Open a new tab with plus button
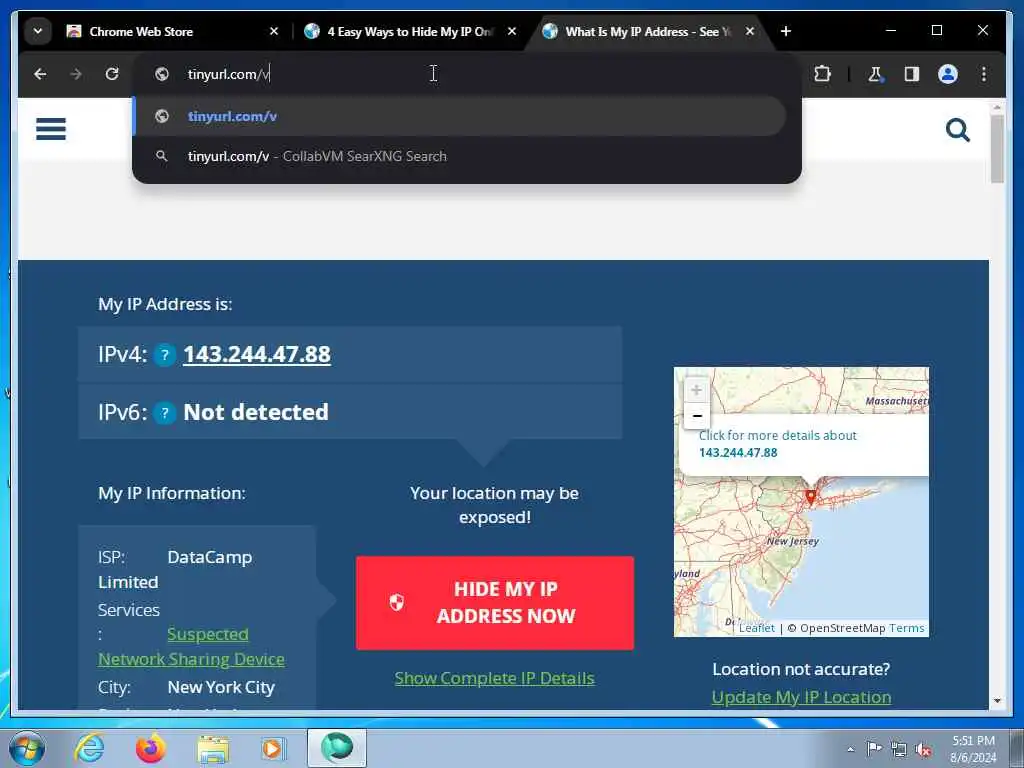Viewport: 1024px width, 768px height. pos(786,31)
